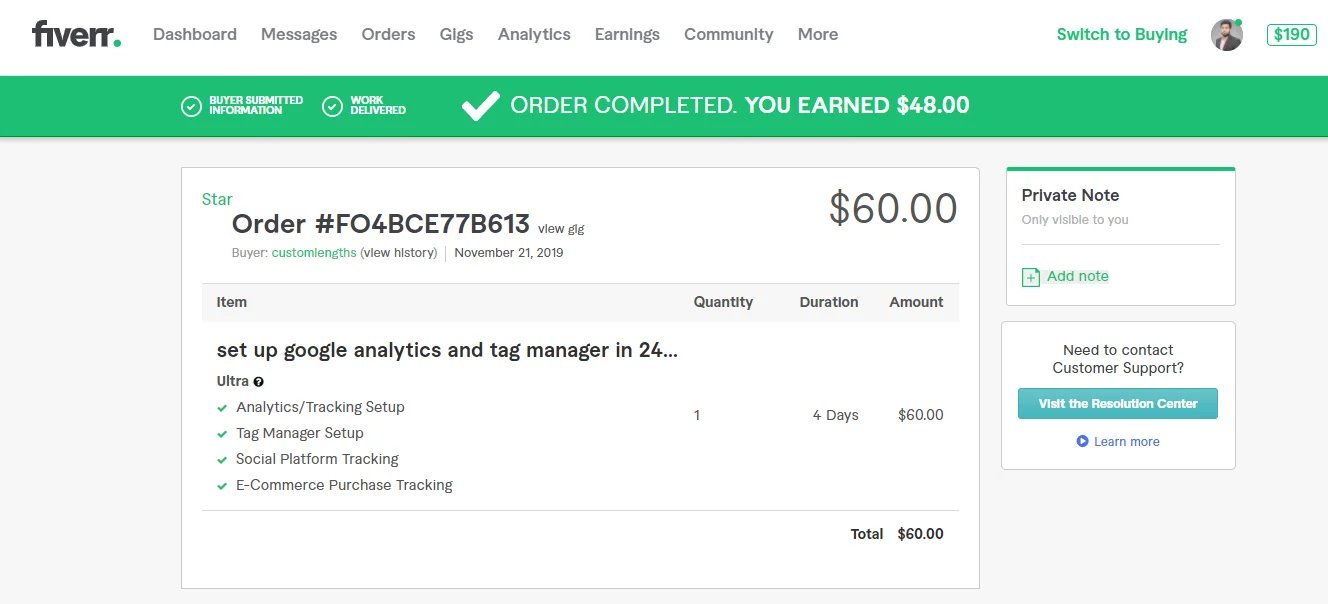Click the E-Commerce Purchase Tracking checkmark
This screenshot has height=604, width=1328.
pos(222,486)
